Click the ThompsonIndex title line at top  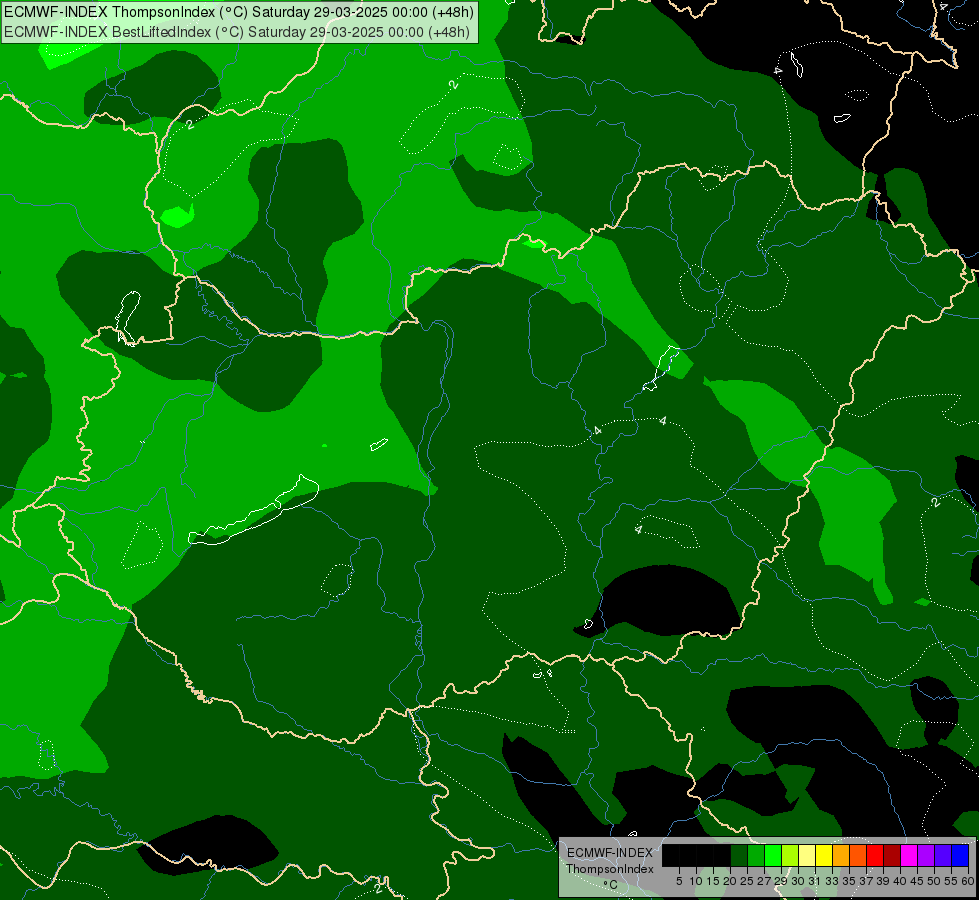[239, 12]
